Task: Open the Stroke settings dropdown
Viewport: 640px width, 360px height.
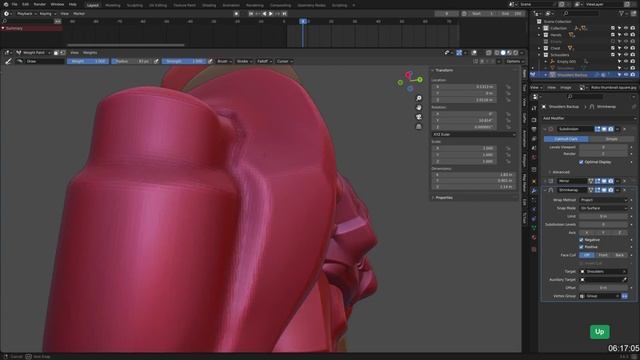Action: [244, 61]
